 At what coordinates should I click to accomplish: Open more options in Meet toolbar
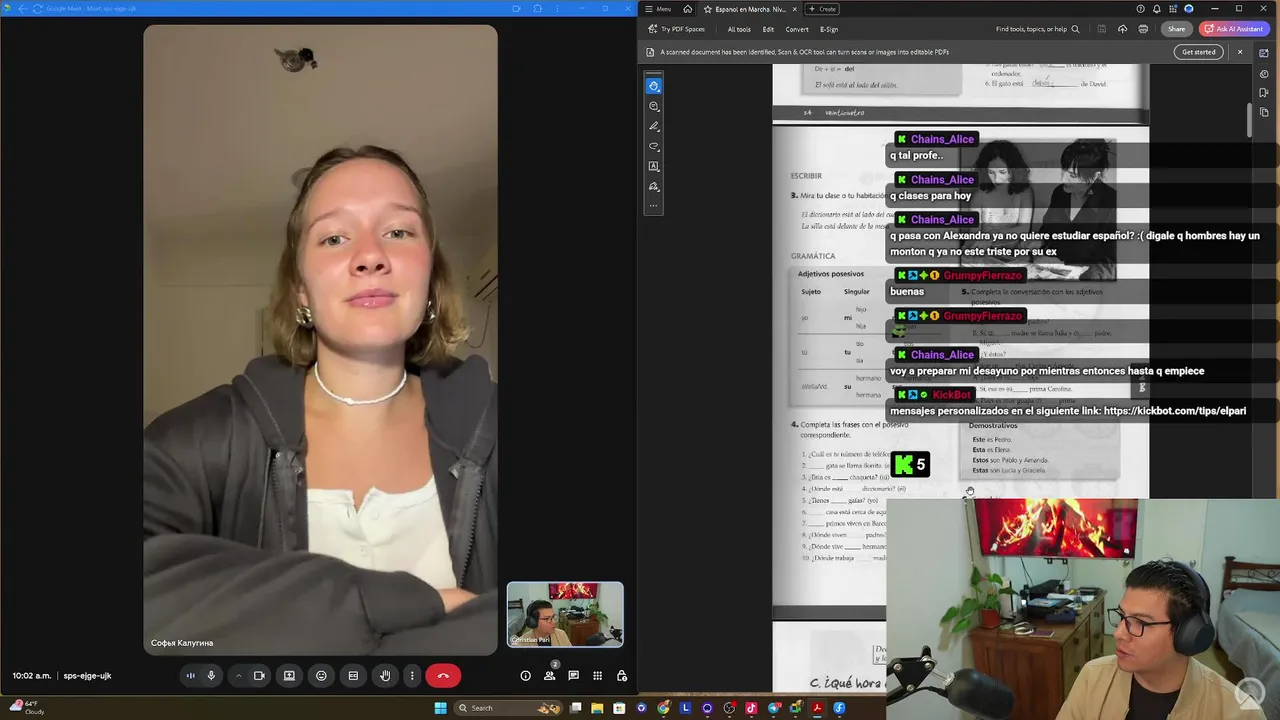[x=411, y=676]
